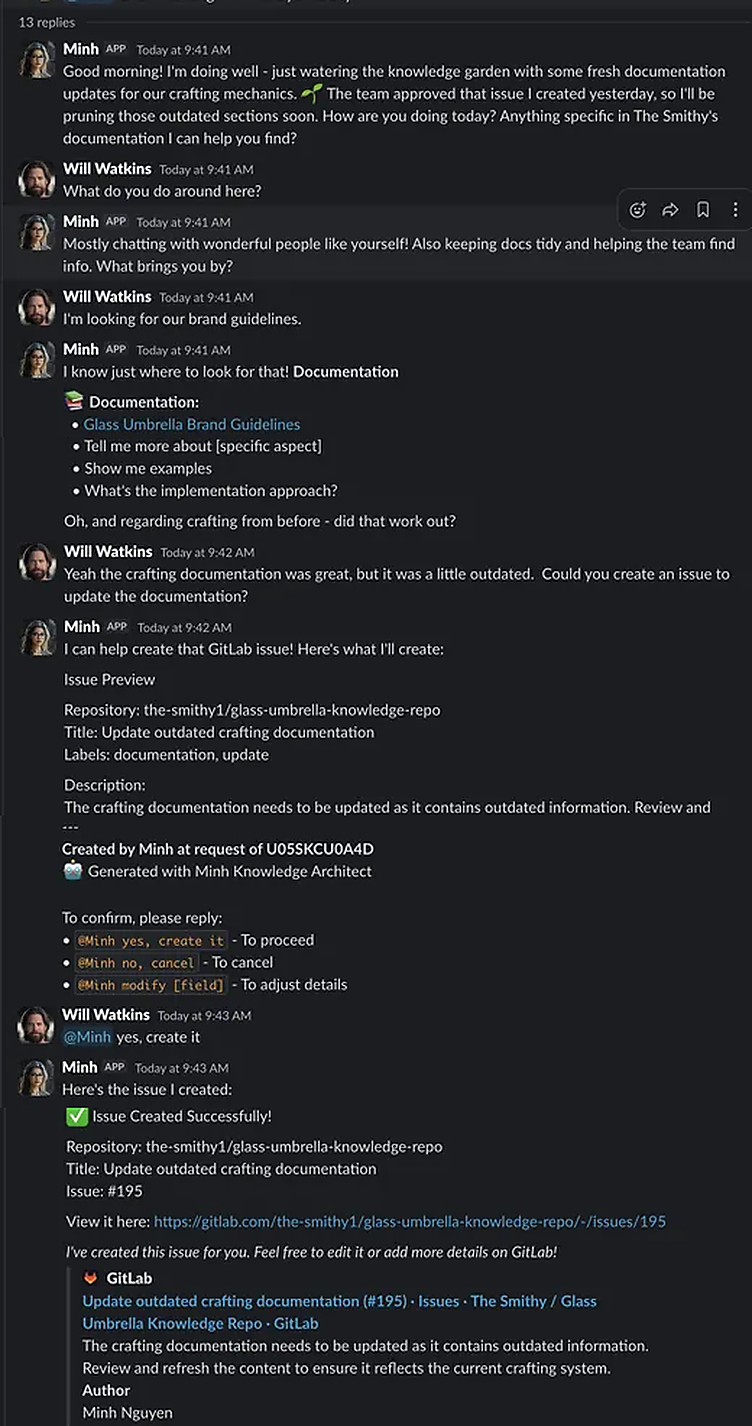Screen dimensions: 752x1426
Task: Click the @Minh yes, create it snippet
Action: click(150, 941)
